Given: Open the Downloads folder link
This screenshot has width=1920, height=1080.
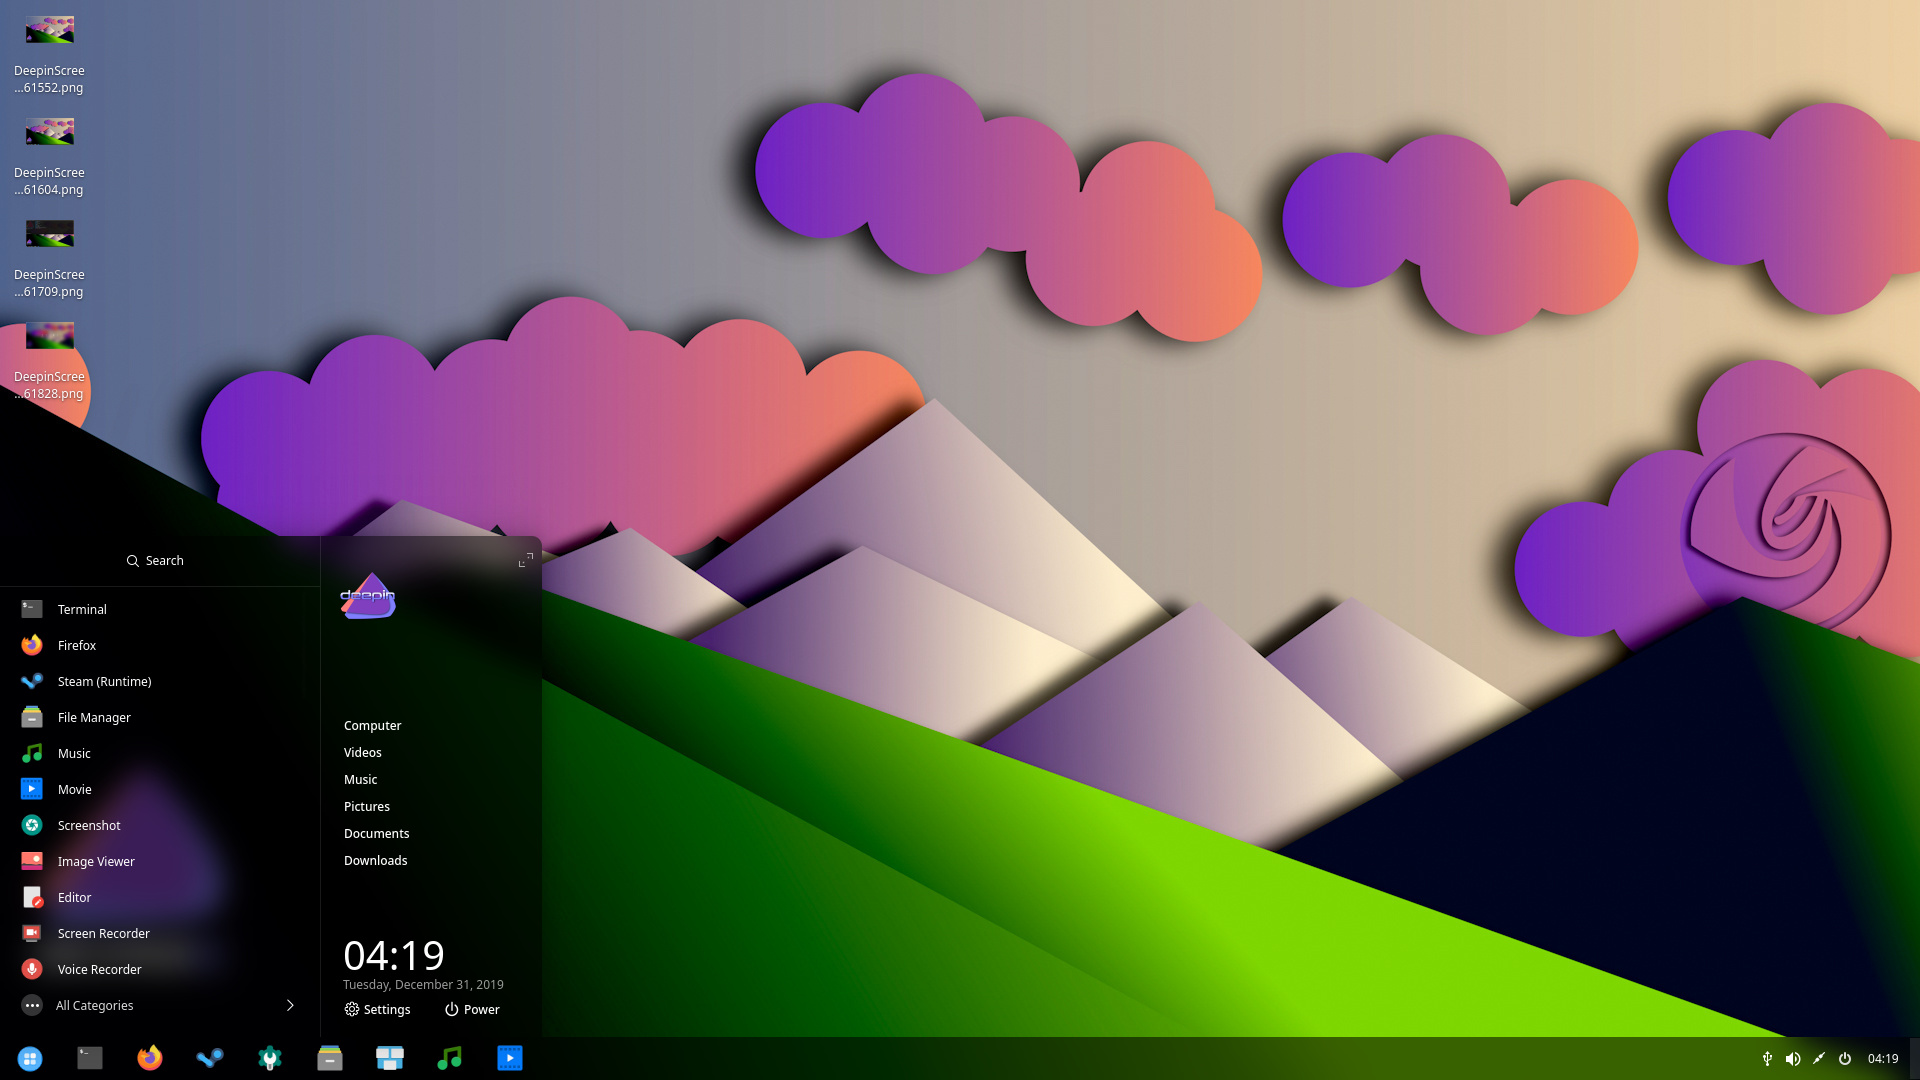Looking at the screenshot, I should pos(375,860).
